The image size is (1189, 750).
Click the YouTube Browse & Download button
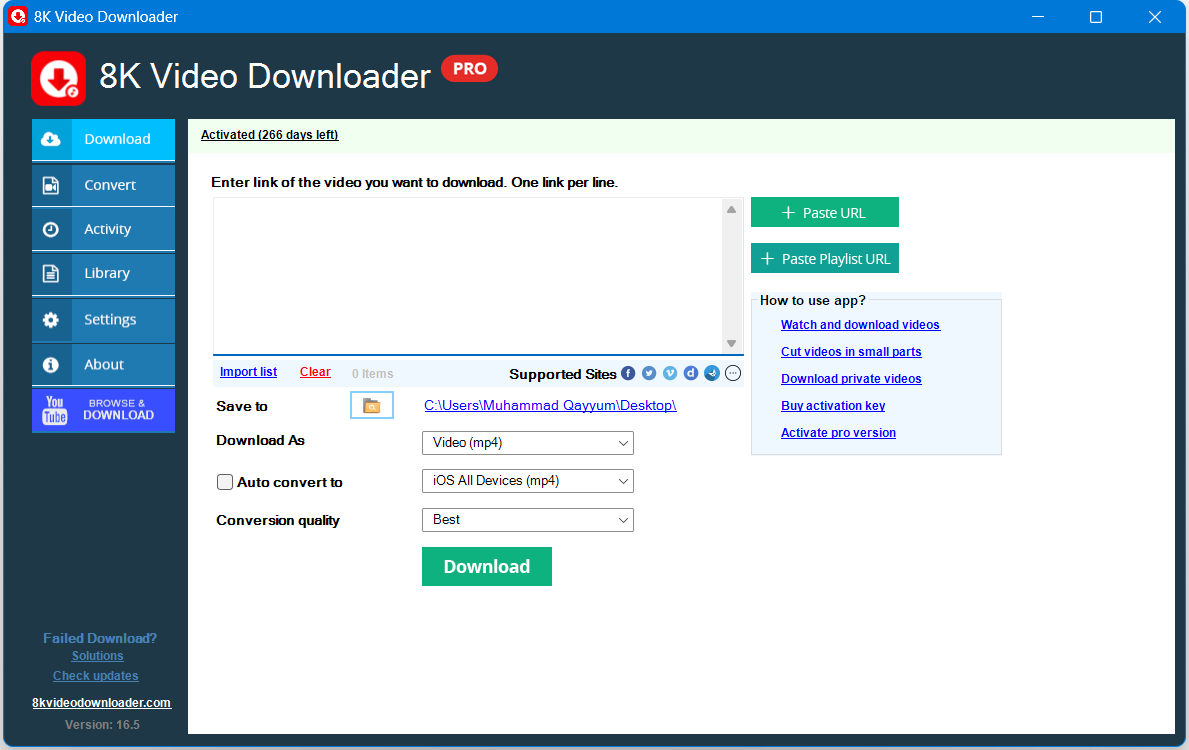click(103, 410)
